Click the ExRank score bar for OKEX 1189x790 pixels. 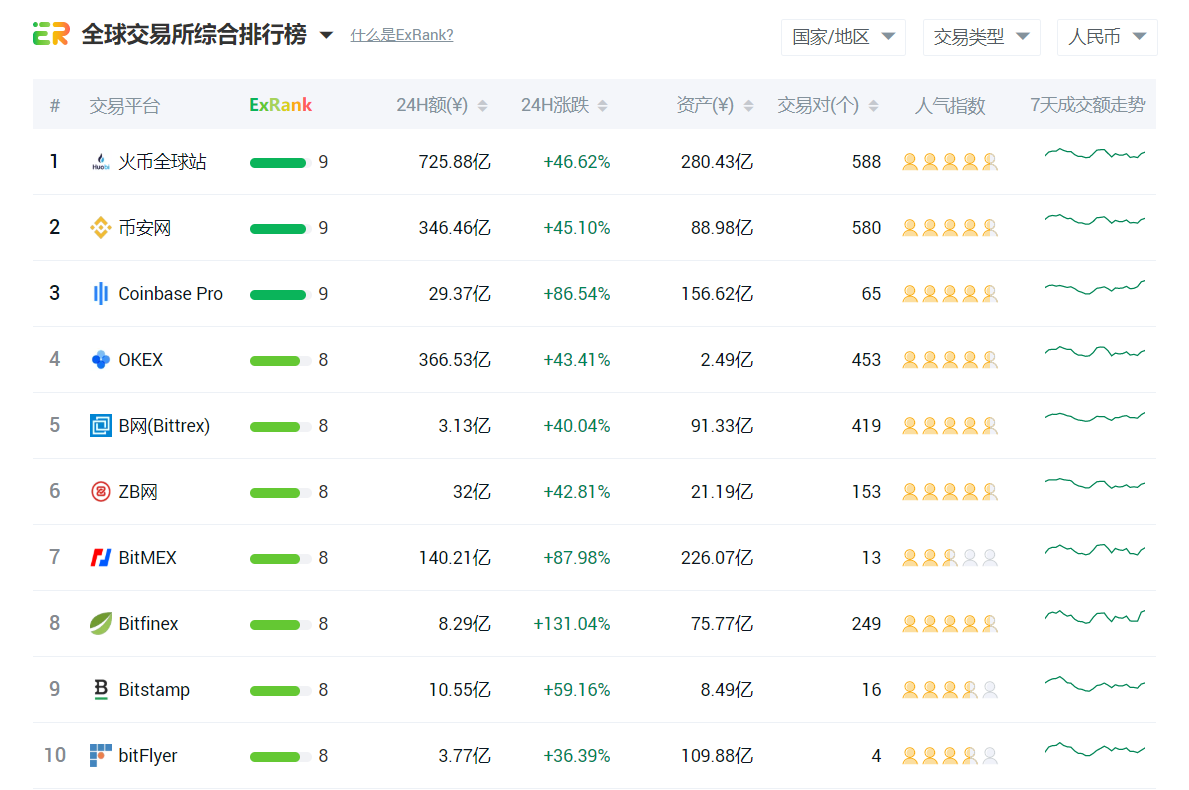[x=280, y=360]
